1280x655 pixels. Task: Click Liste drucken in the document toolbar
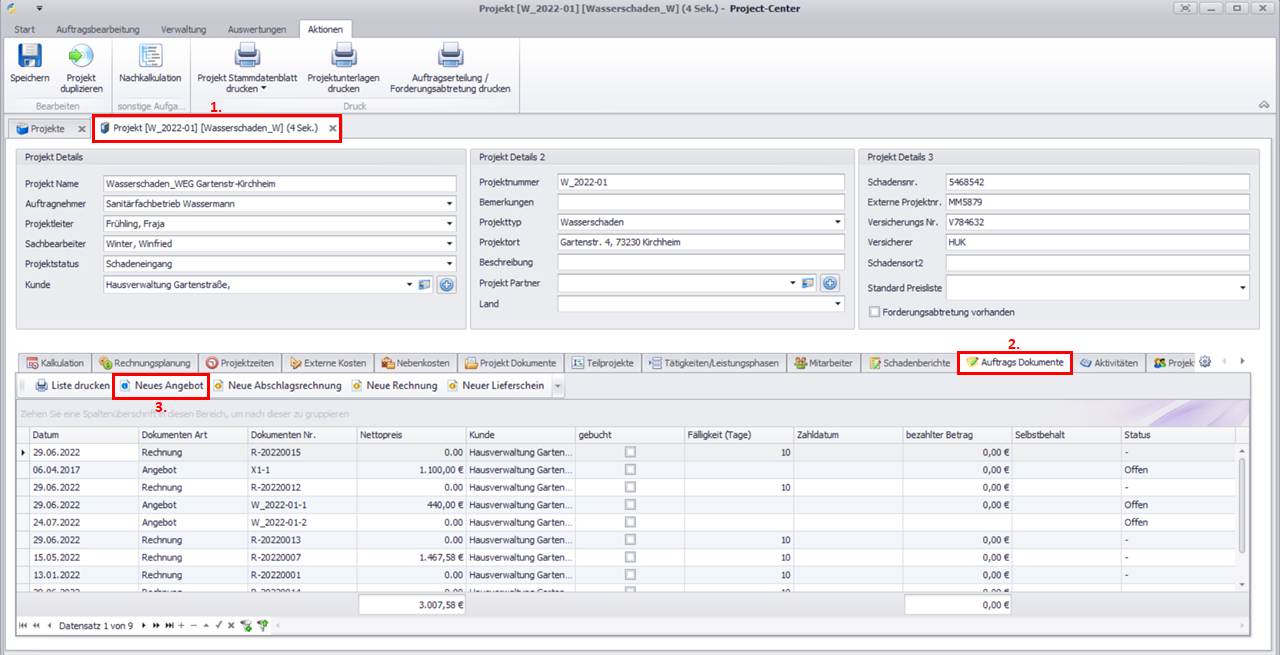pos(72,385)
